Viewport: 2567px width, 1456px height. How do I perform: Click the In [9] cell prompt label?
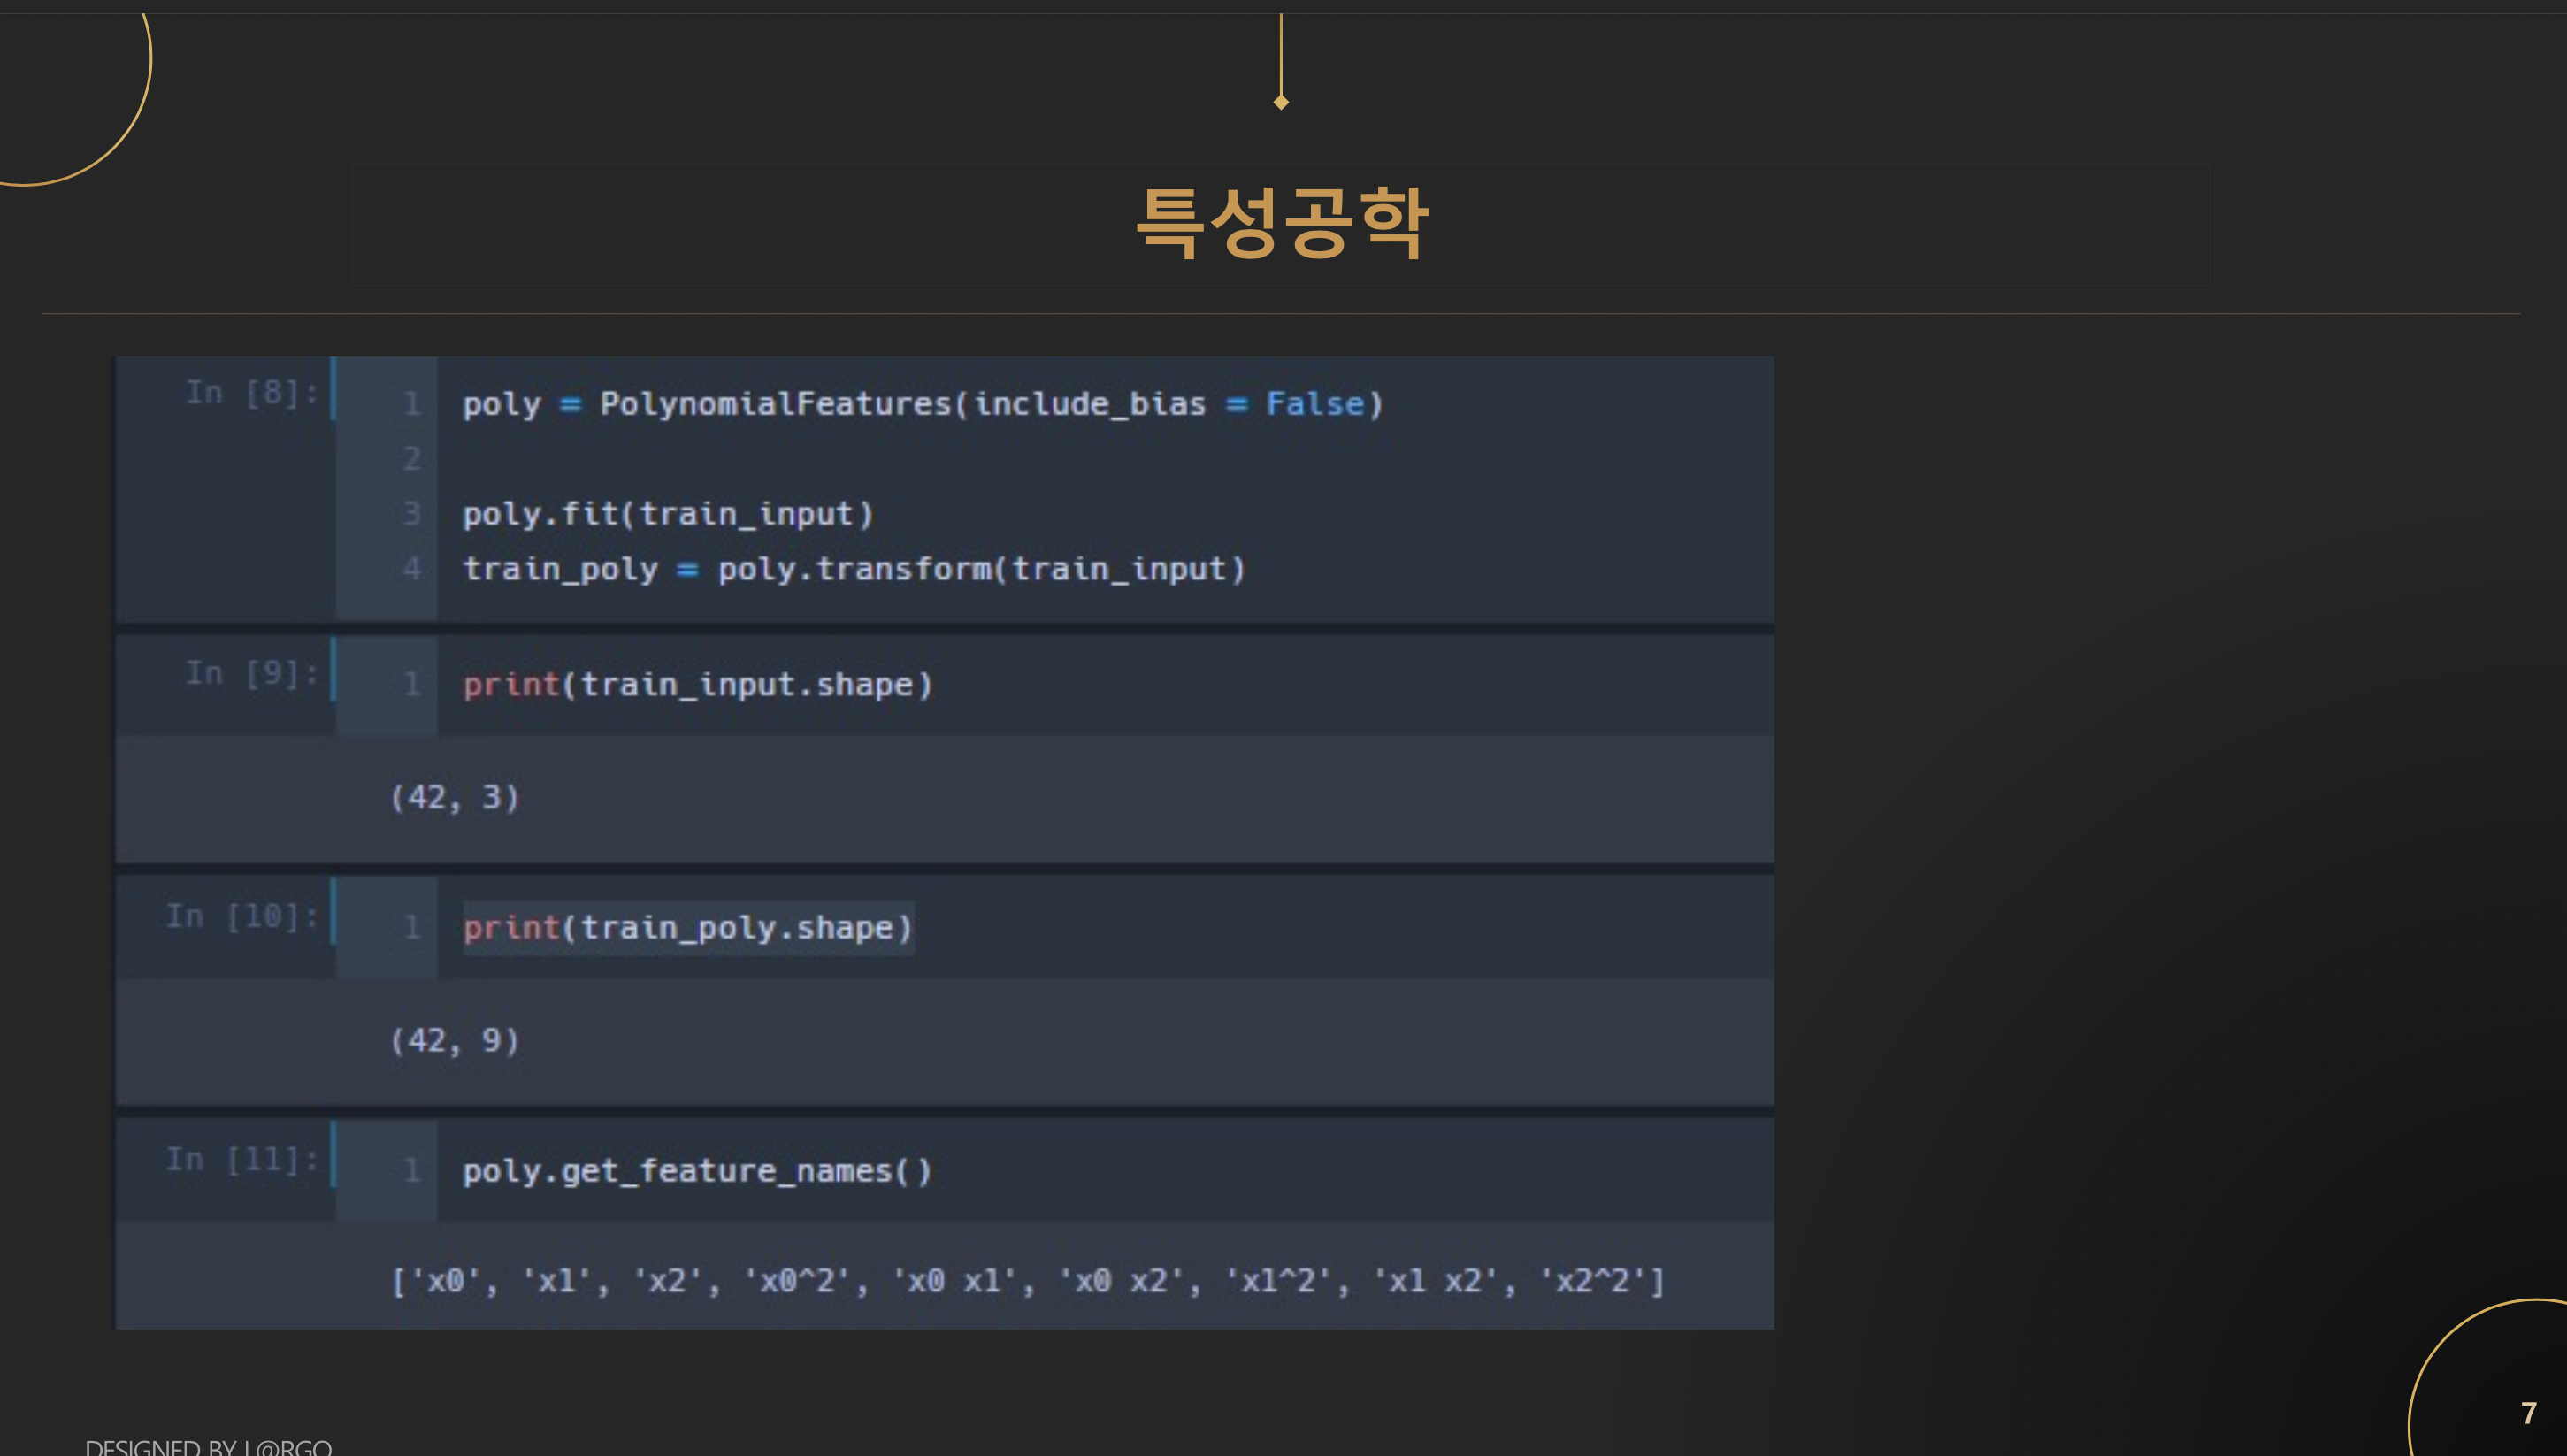click(252, 673)
